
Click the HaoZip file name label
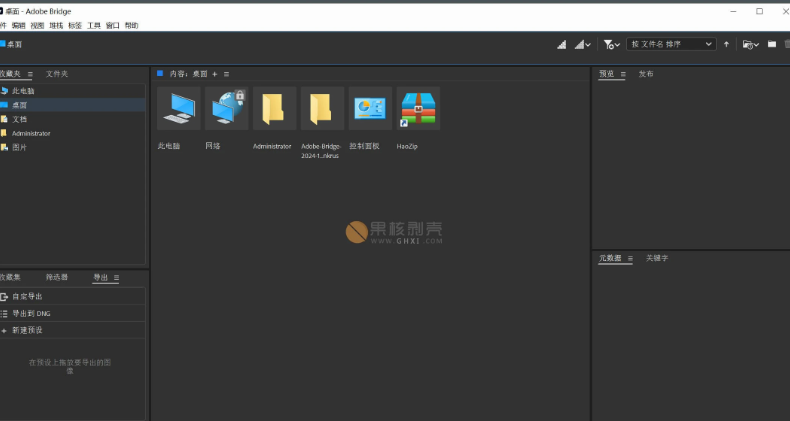[x=407, y=146]
